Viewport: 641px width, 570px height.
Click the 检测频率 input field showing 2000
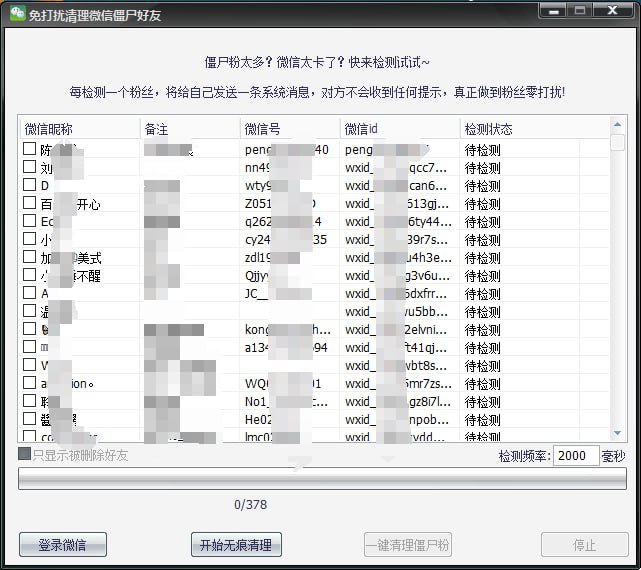[x=576, y=456]
